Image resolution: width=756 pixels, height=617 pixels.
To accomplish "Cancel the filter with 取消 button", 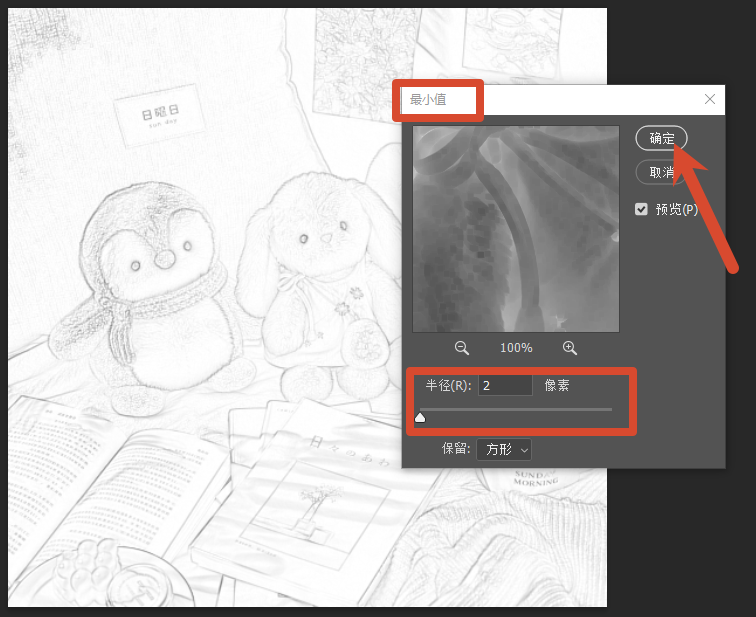I will pos(662,173).
